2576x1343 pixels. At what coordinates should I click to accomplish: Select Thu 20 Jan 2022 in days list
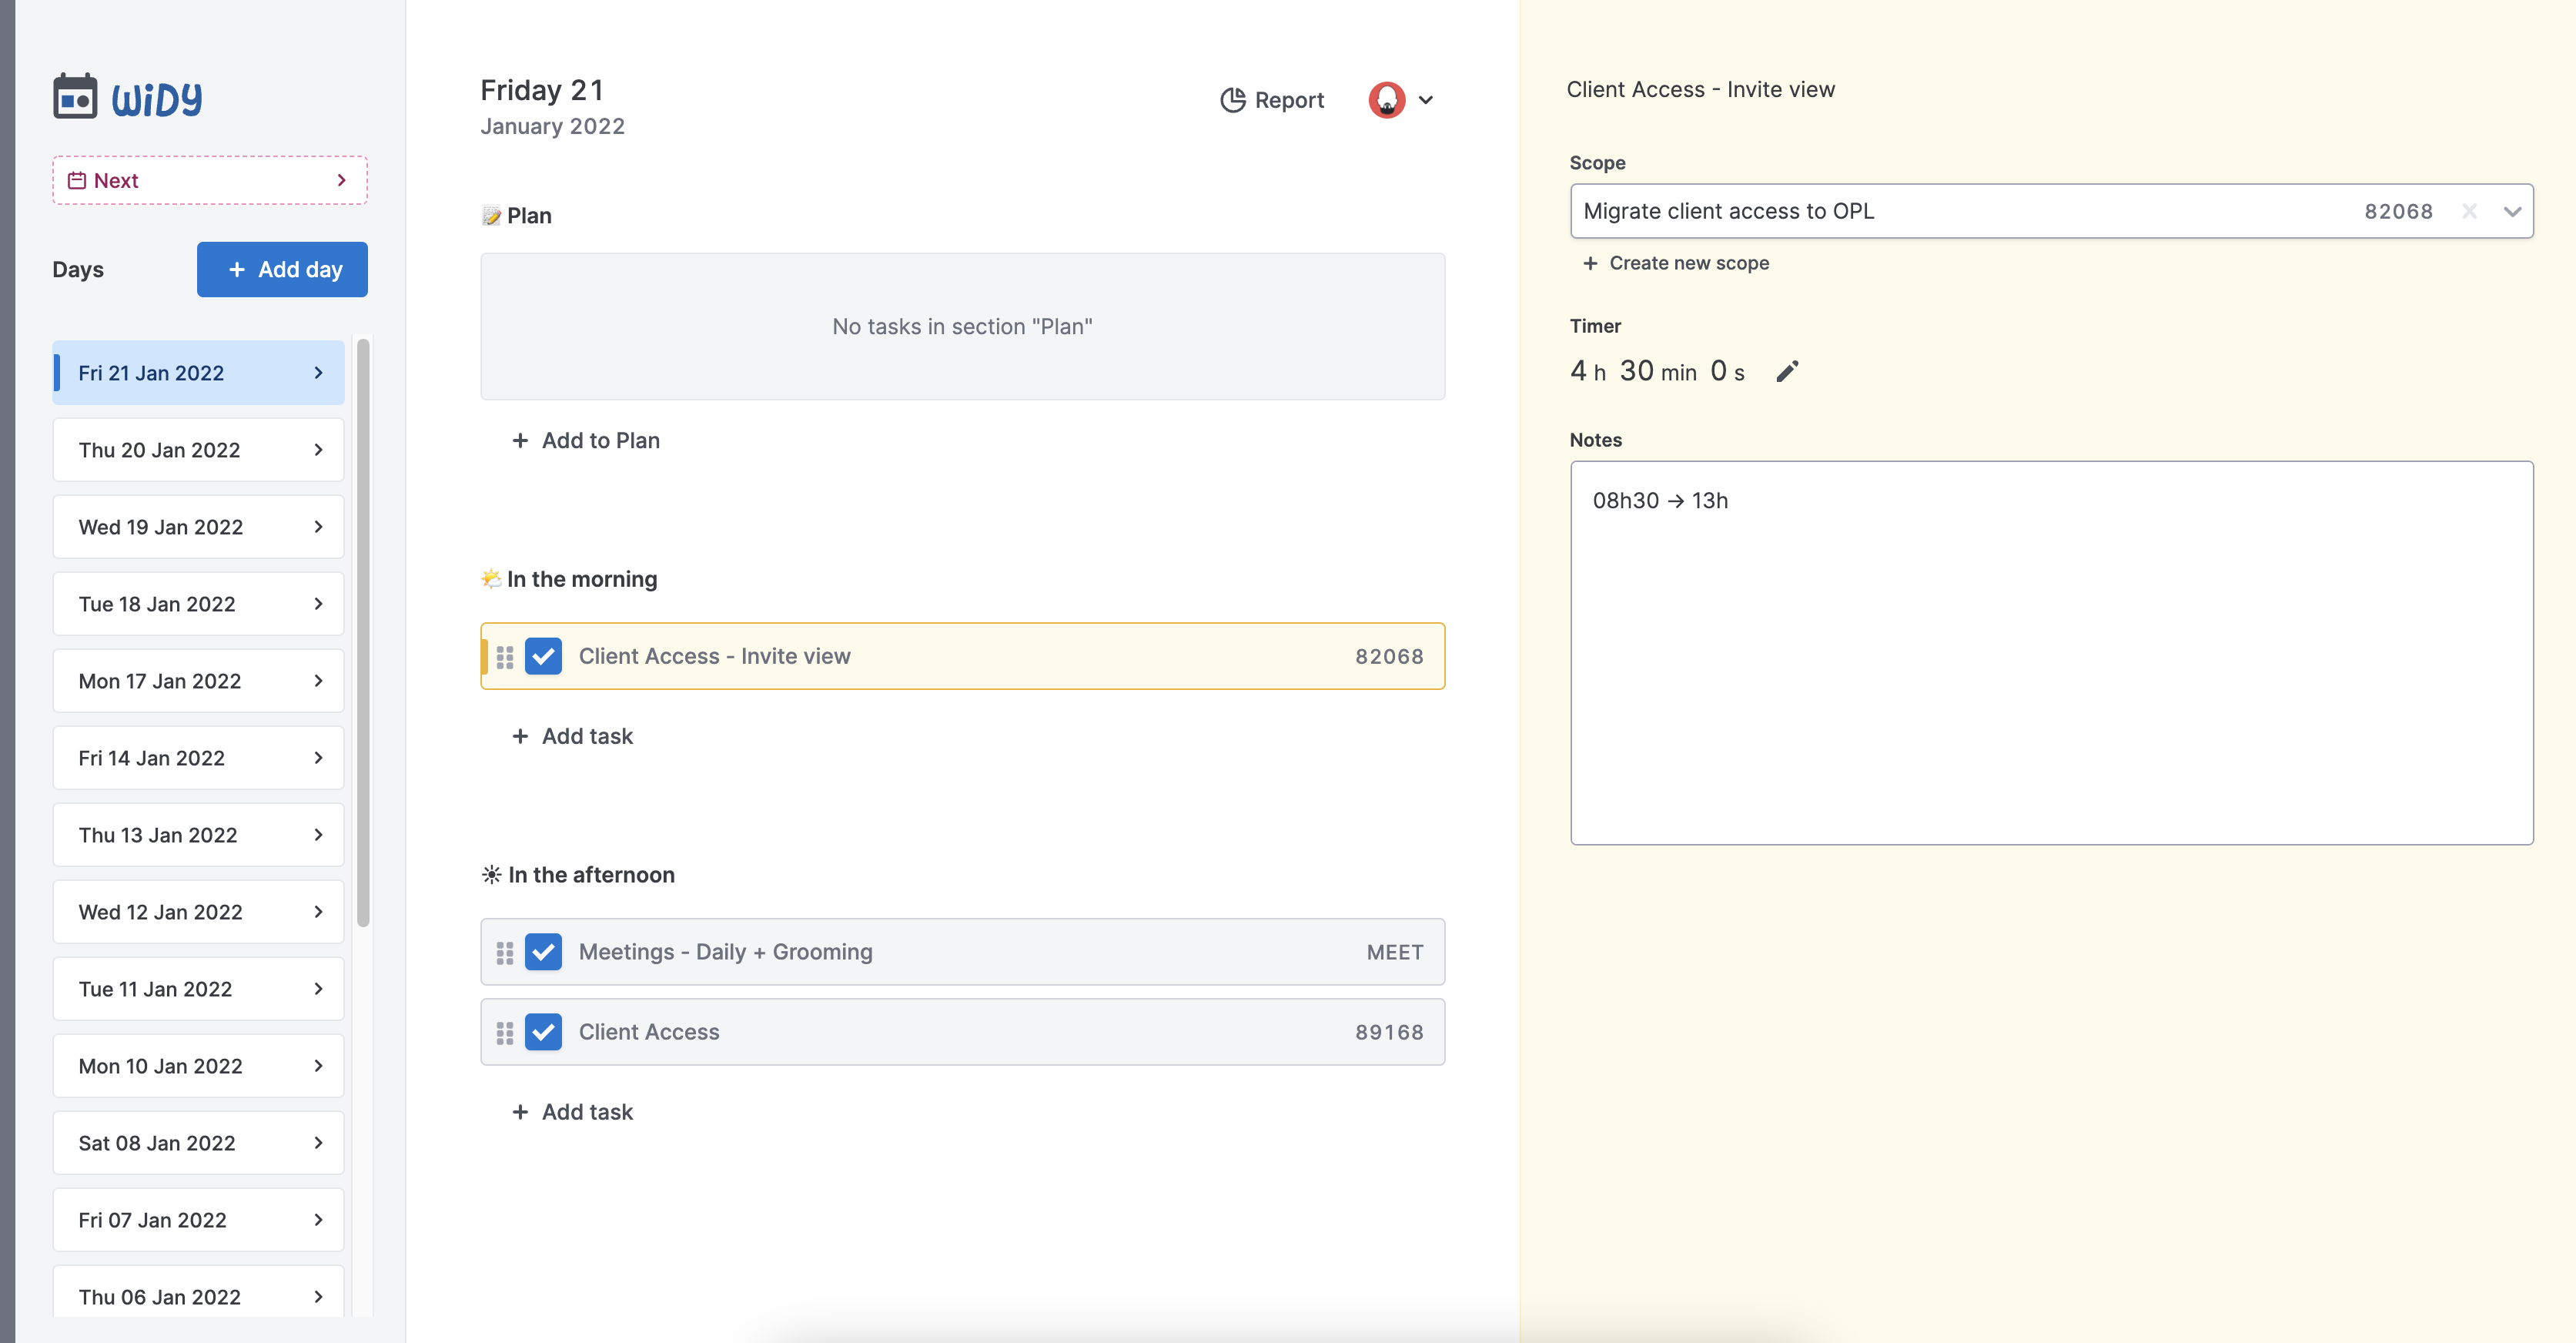pyautogui.click(x=198, y=450)
